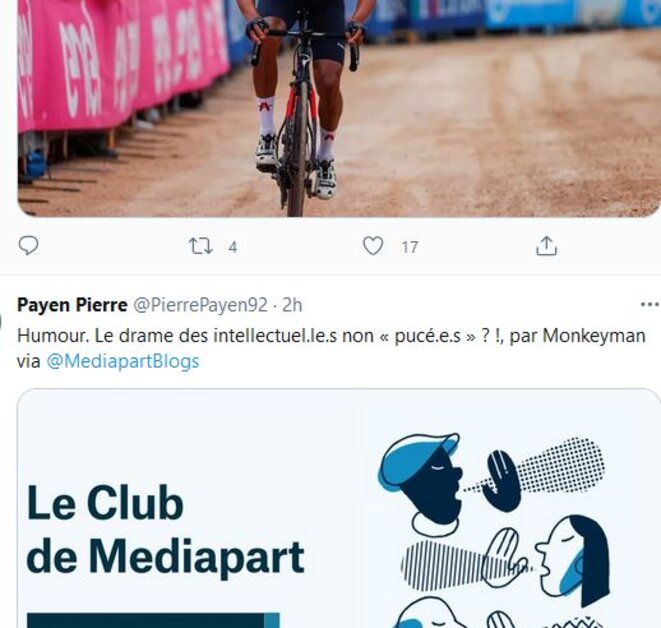The height and width of the screenshot is (628, 661).
Task: Click the retweet count of 4
Action: (233, 247)
